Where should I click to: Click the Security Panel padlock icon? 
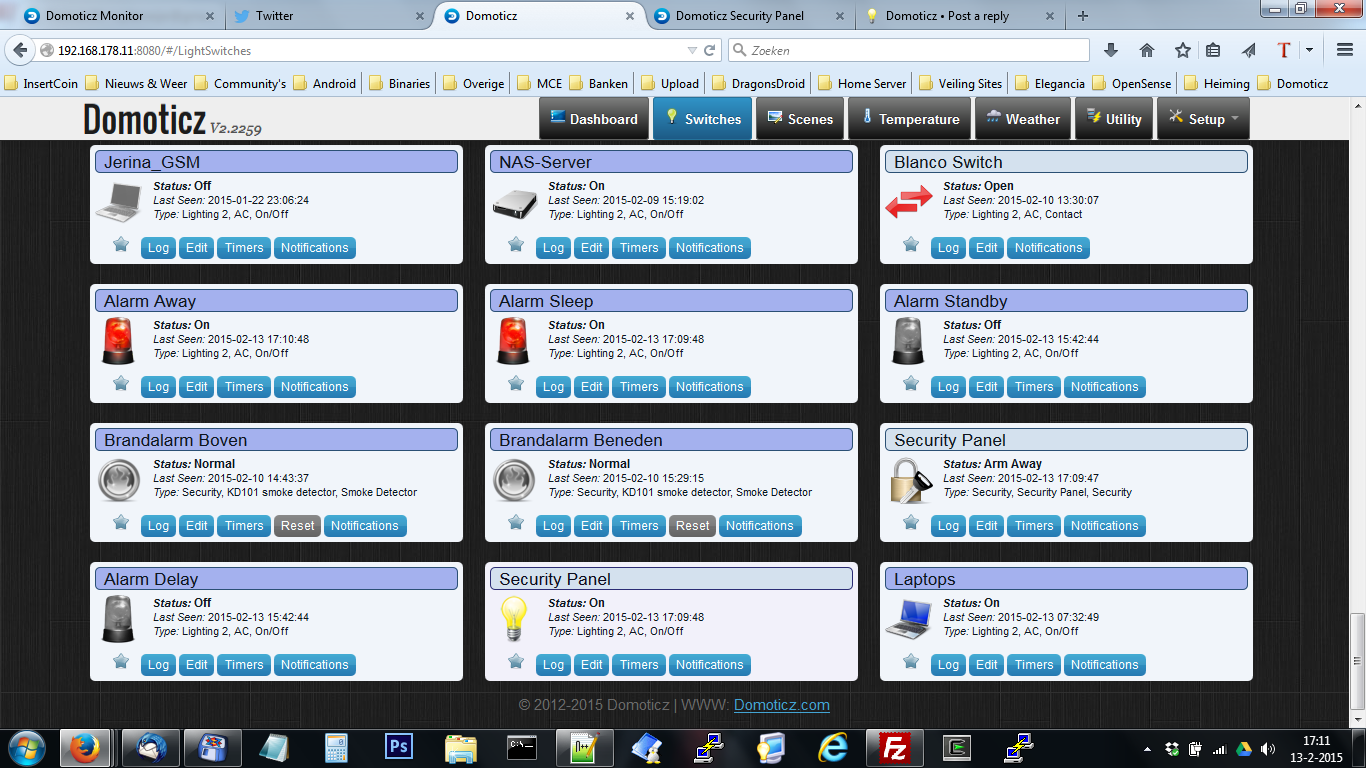[x=910, y=480]
